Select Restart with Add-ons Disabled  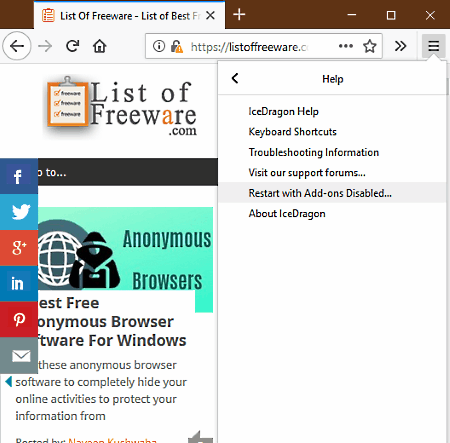pyautogui.click(x=332, y=193)
